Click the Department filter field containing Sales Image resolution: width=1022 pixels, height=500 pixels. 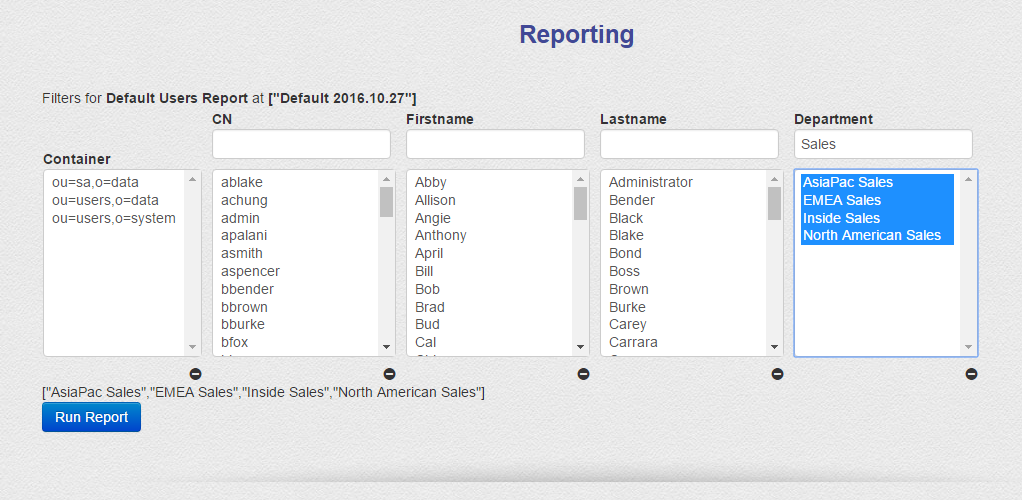(x=883, y=144)
